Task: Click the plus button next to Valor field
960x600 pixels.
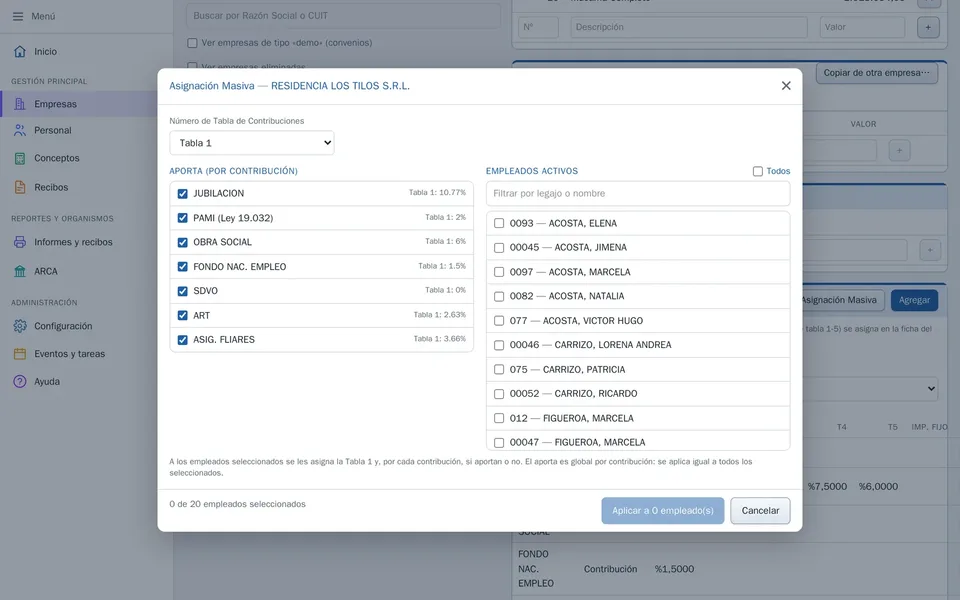Action: click(928, 27)
